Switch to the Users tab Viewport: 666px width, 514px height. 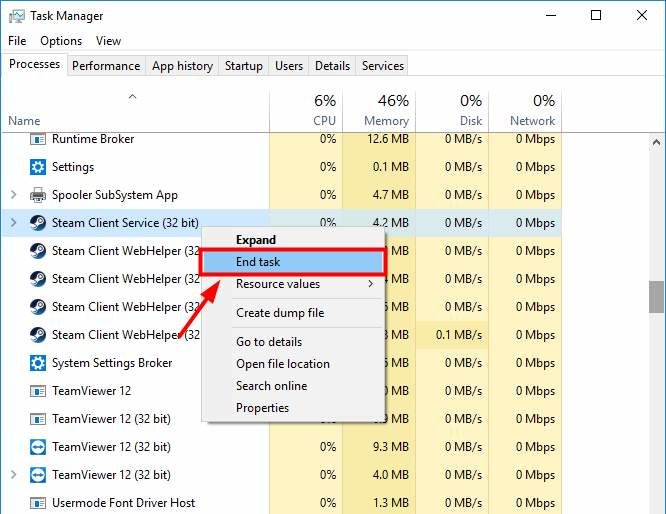(x=289, y=66)
